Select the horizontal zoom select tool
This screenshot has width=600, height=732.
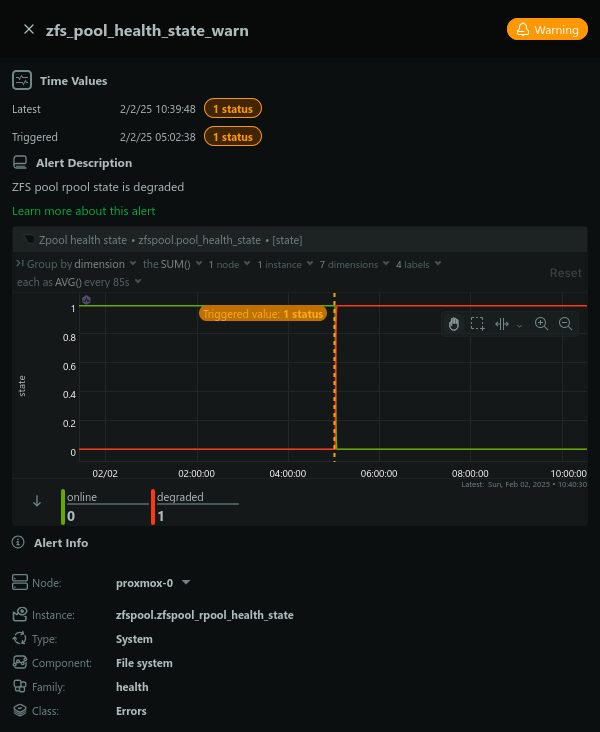[502, 324]
